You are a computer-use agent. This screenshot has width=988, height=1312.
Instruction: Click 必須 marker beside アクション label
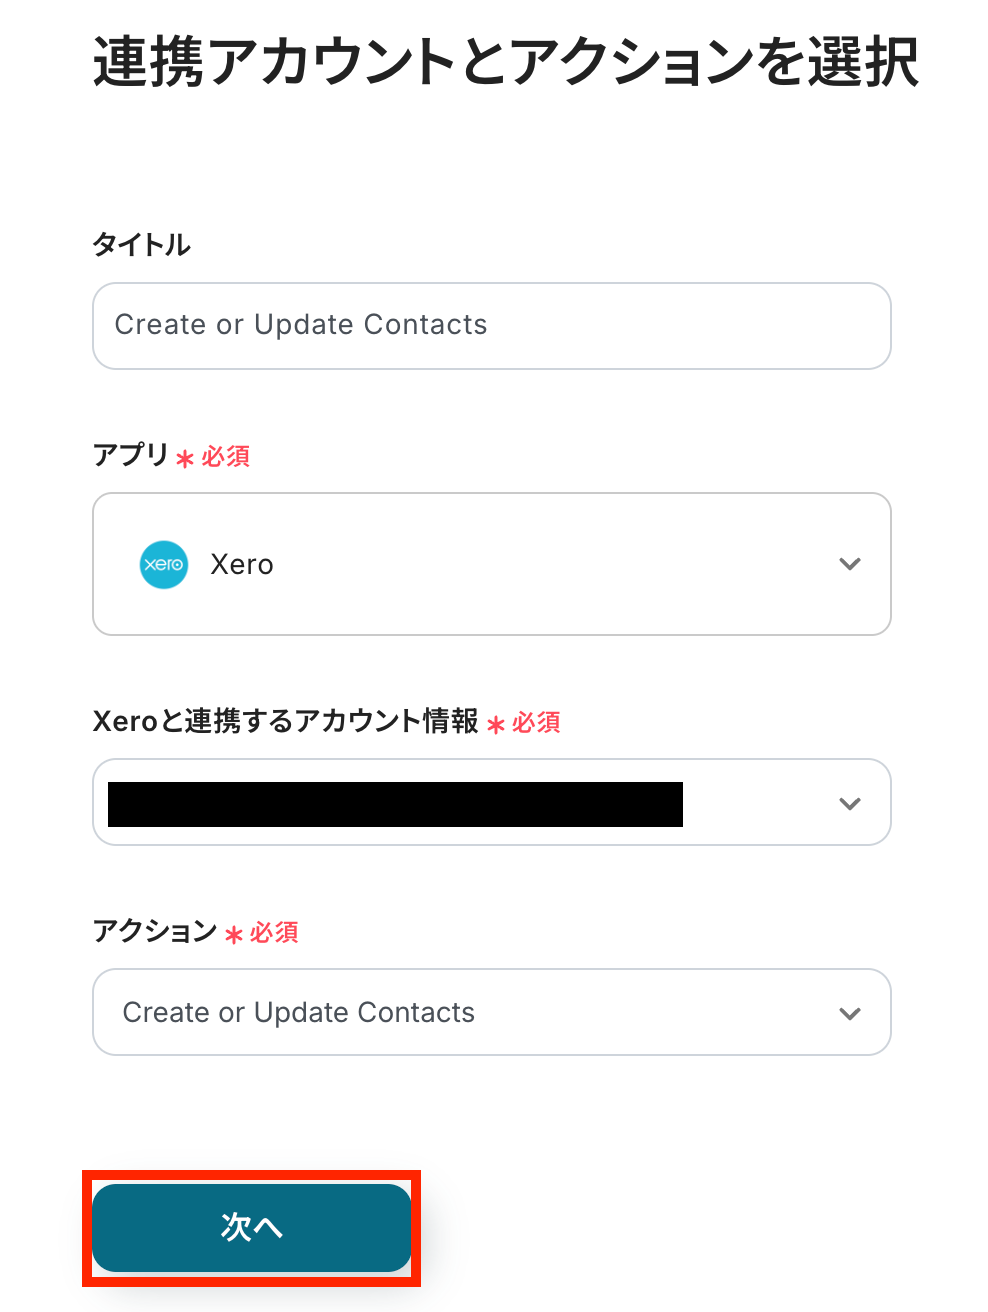click(274, 933)
